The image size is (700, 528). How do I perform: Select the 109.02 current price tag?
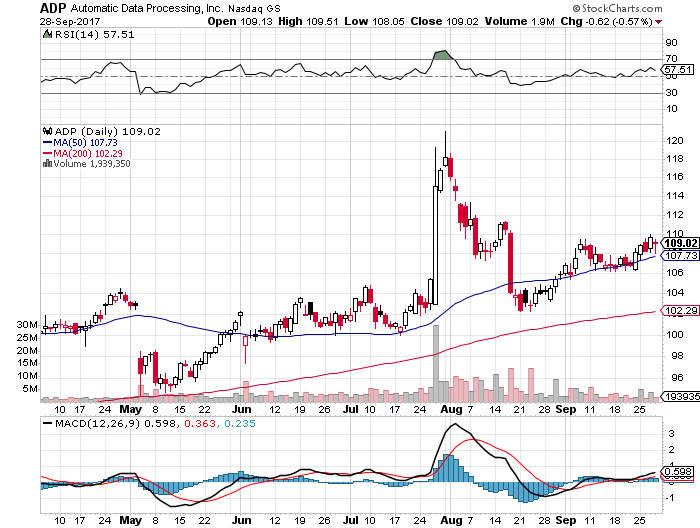point(680,243)
